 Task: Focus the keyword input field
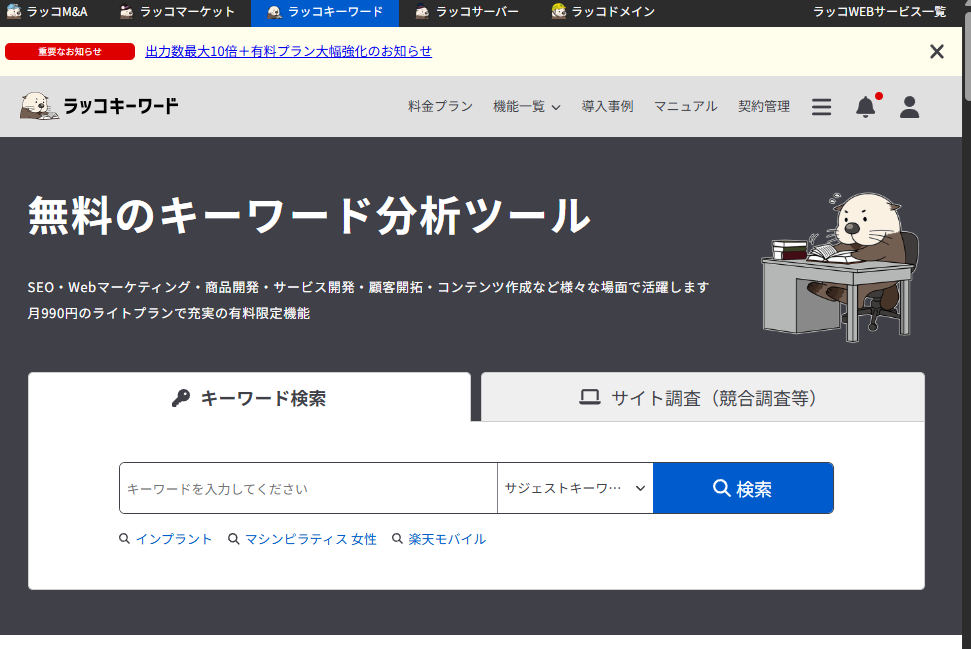[308, 488]
